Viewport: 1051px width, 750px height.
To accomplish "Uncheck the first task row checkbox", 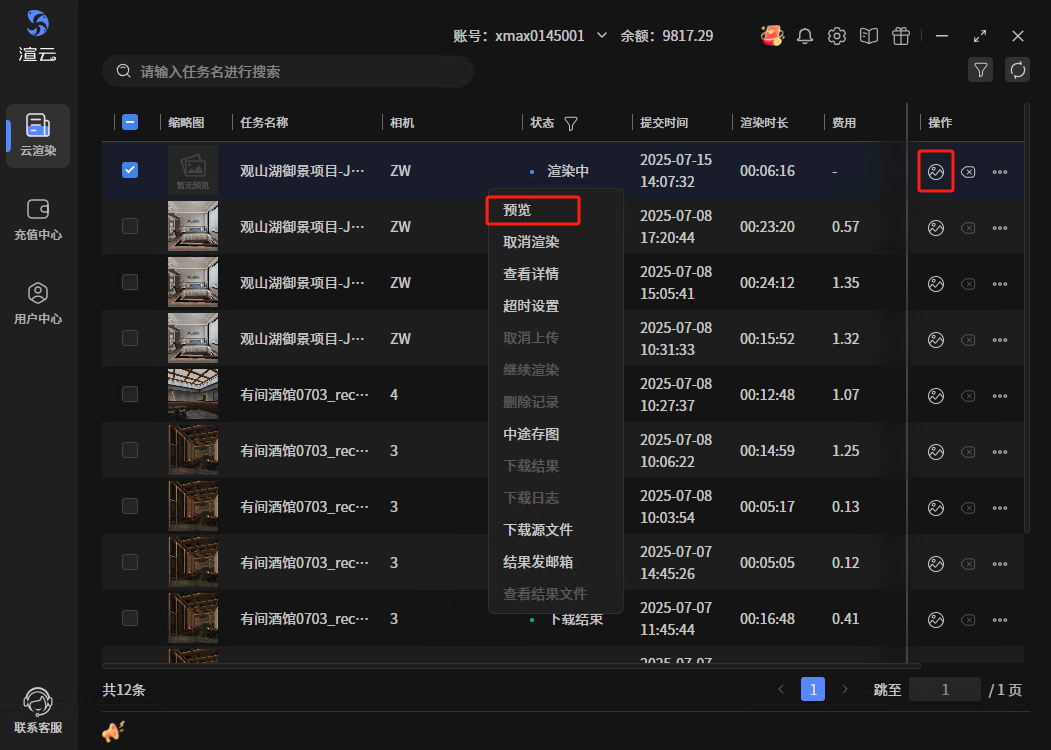I will point(130,170).
